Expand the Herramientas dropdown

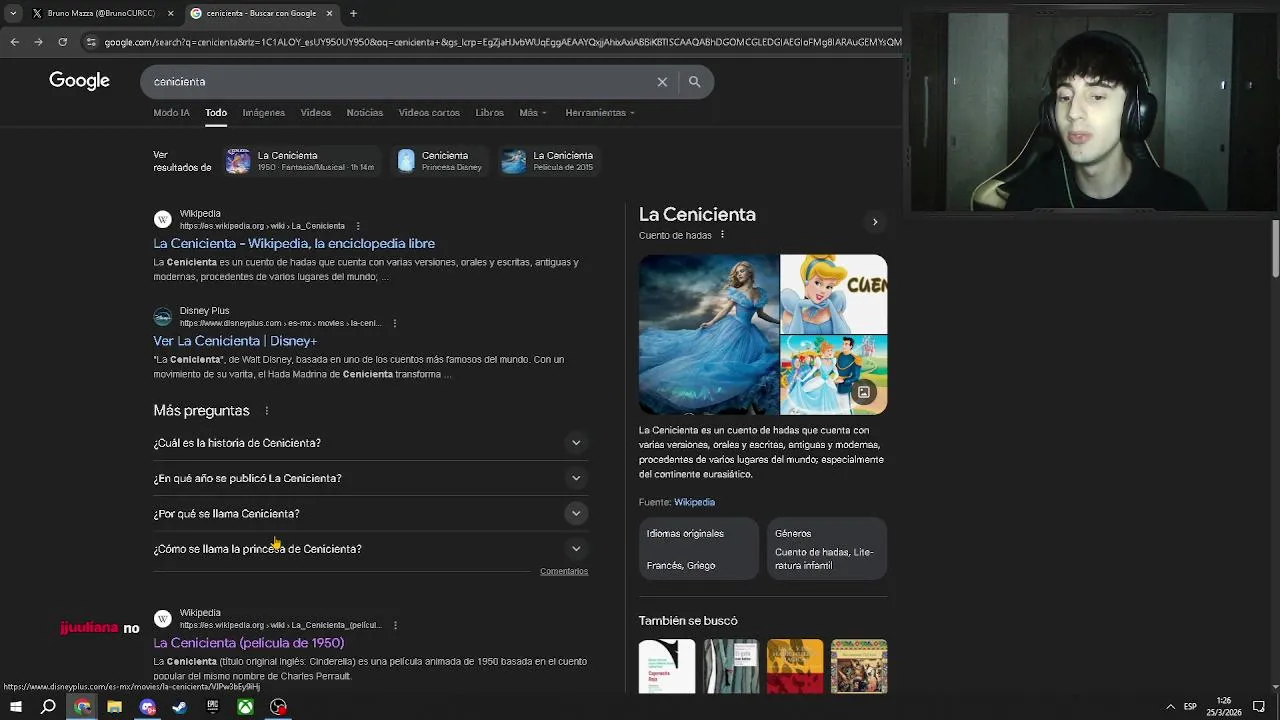click(600, 113)
